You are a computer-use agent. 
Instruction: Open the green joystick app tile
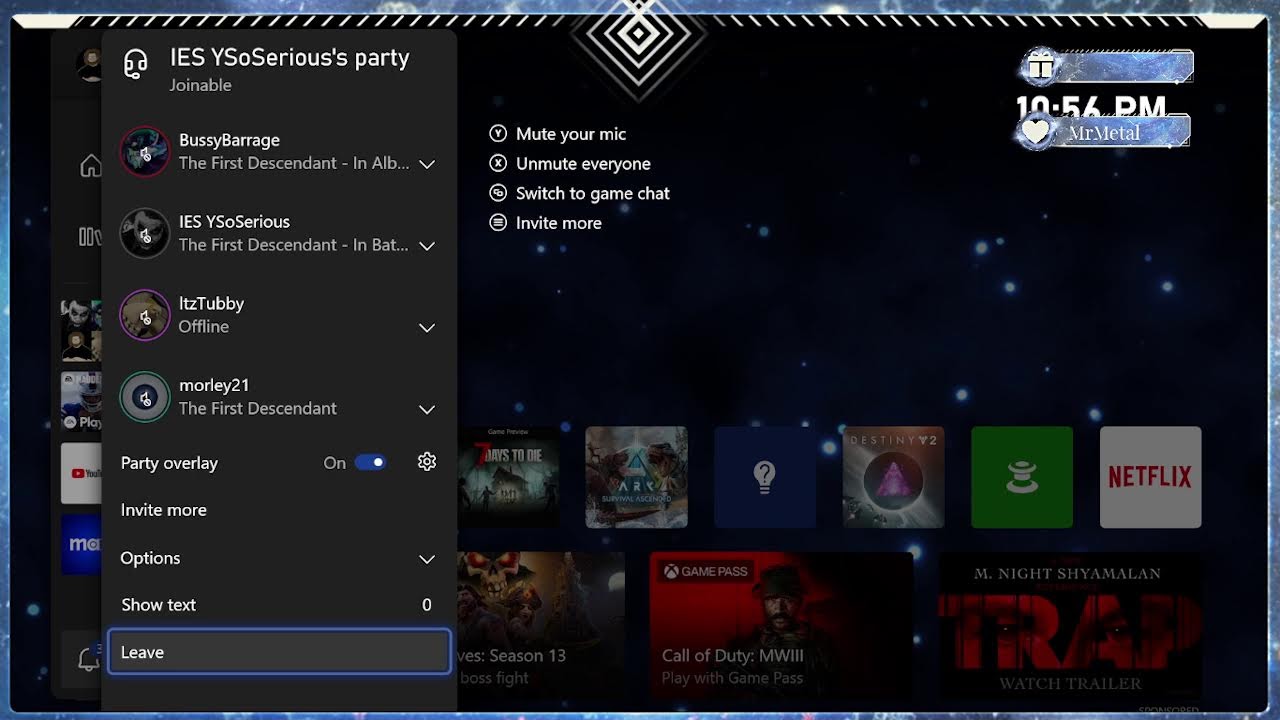coord(1022,477)
